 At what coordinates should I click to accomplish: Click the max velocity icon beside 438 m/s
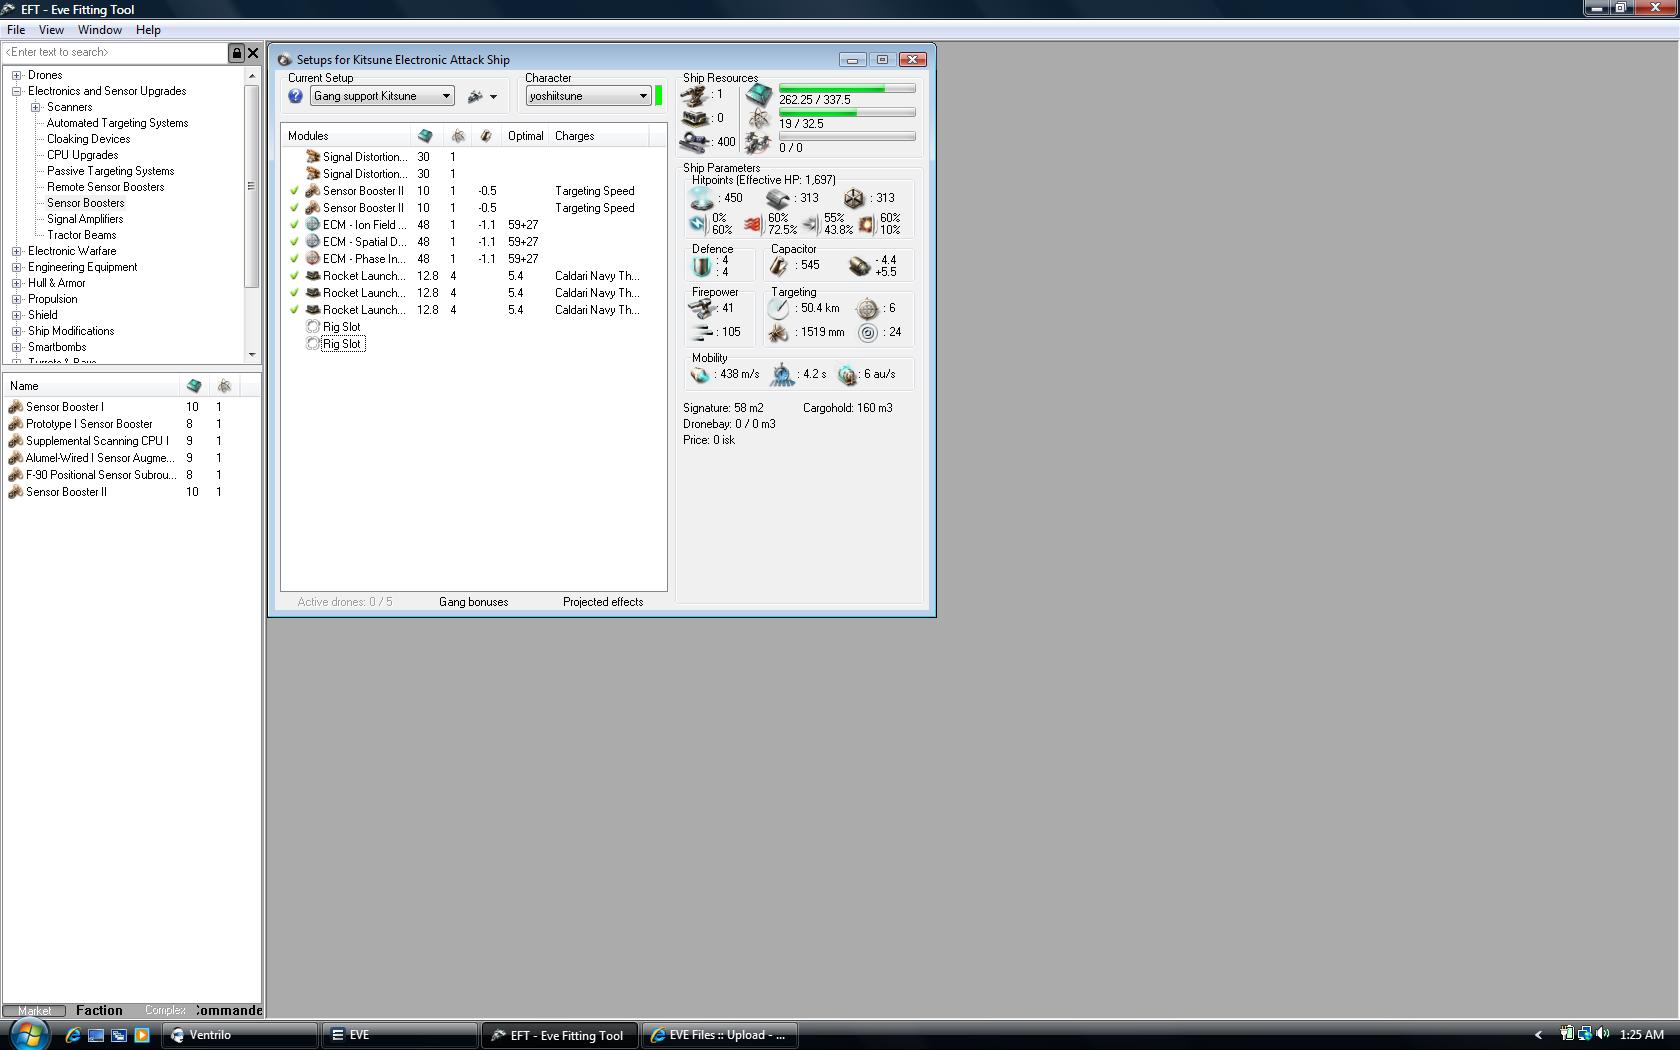(700, 375)
